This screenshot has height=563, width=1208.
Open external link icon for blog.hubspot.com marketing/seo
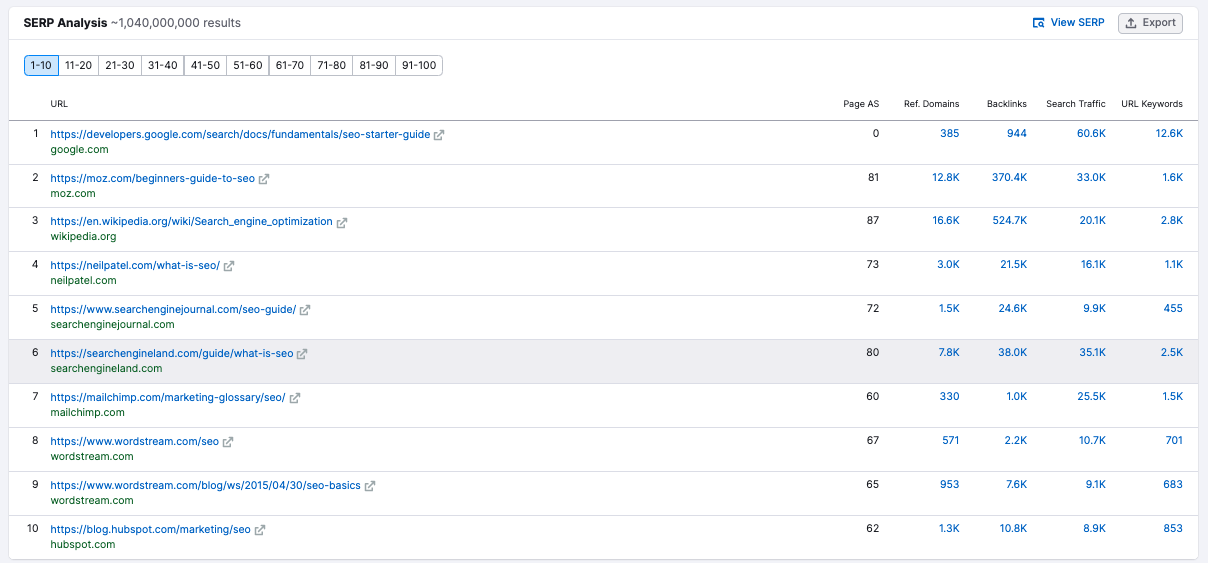(x=260, y=530)
